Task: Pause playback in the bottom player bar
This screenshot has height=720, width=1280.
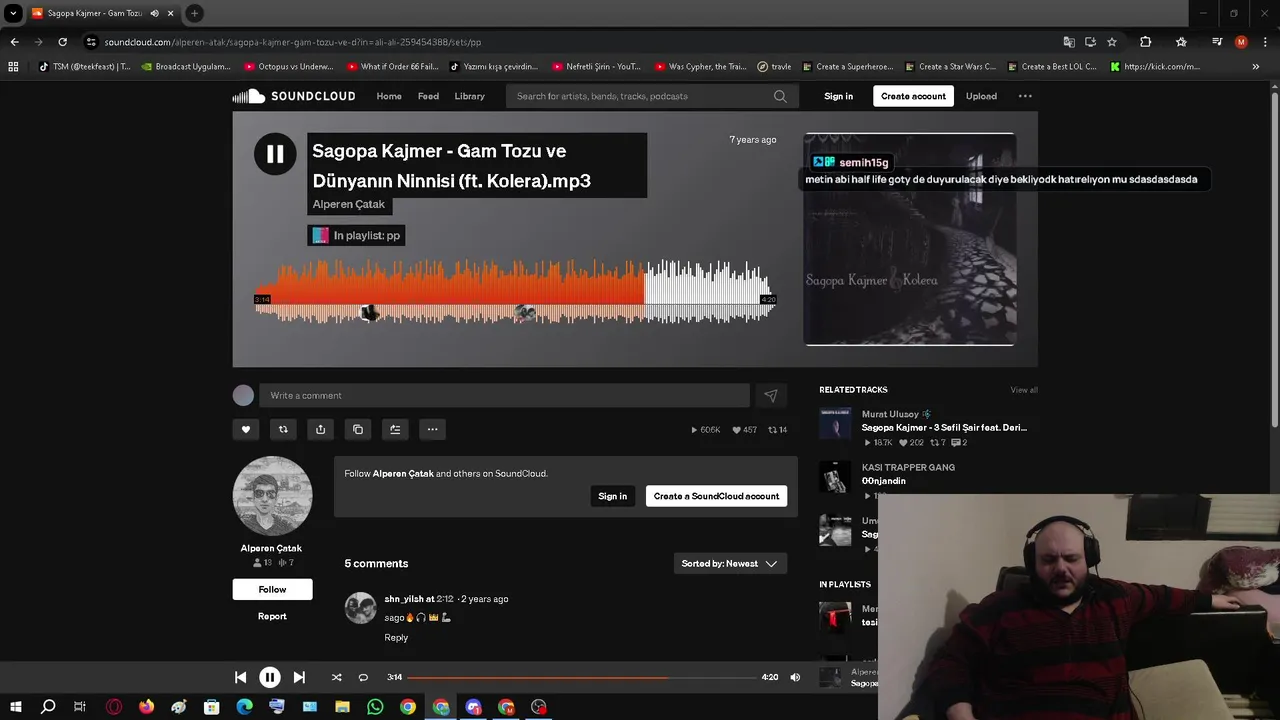Action: click(x=270, y=677)
